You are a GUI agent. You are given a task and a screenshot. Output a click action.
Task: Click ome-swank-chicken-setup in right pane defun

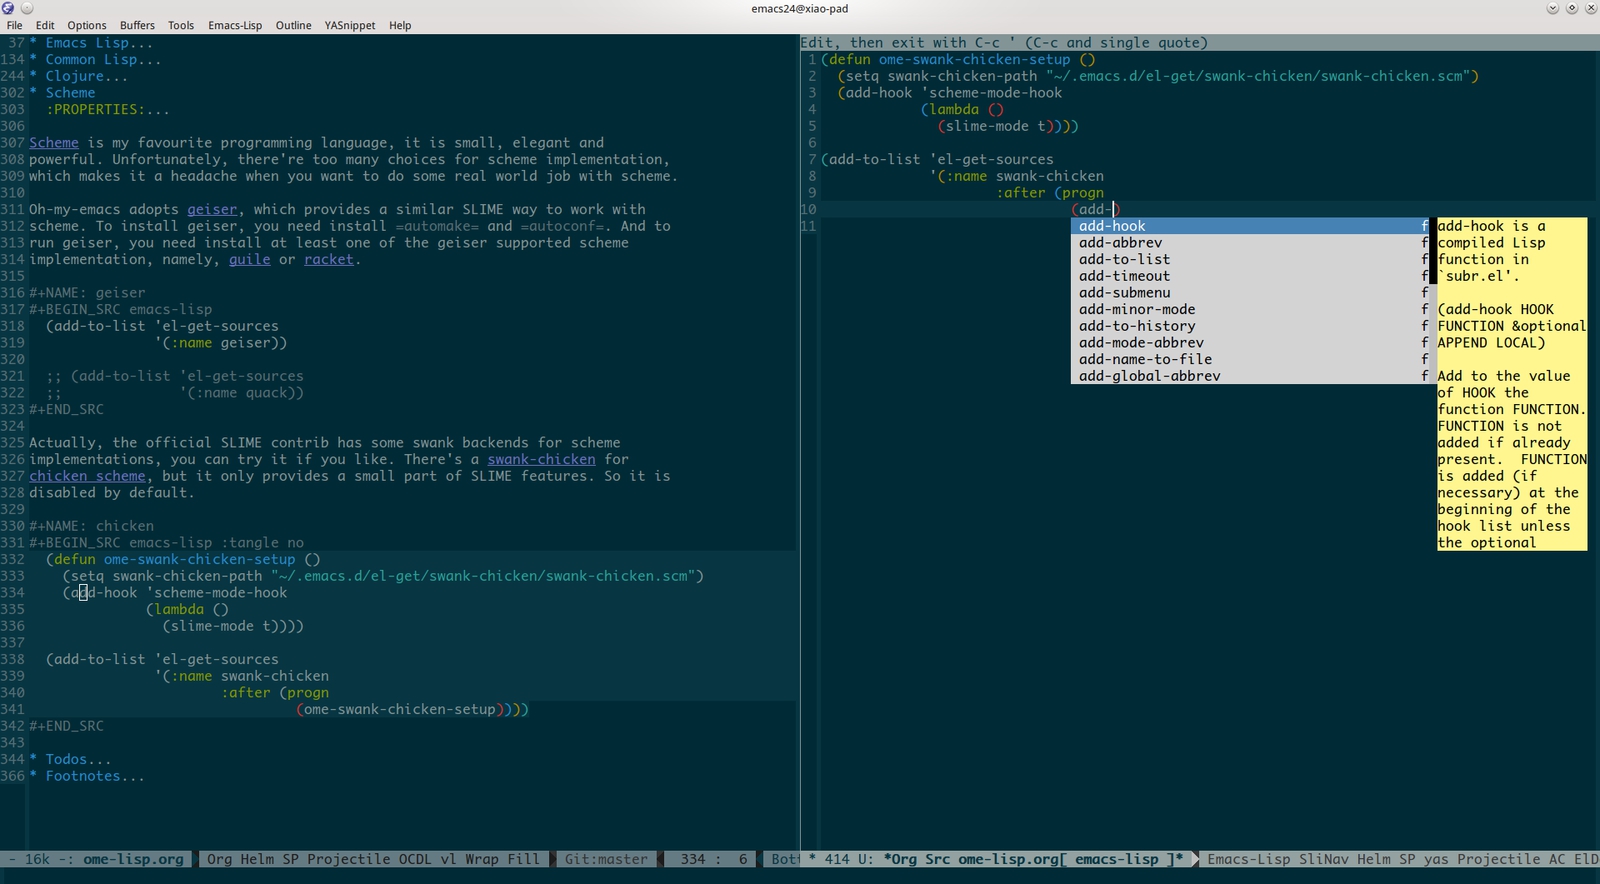[974, 60]
